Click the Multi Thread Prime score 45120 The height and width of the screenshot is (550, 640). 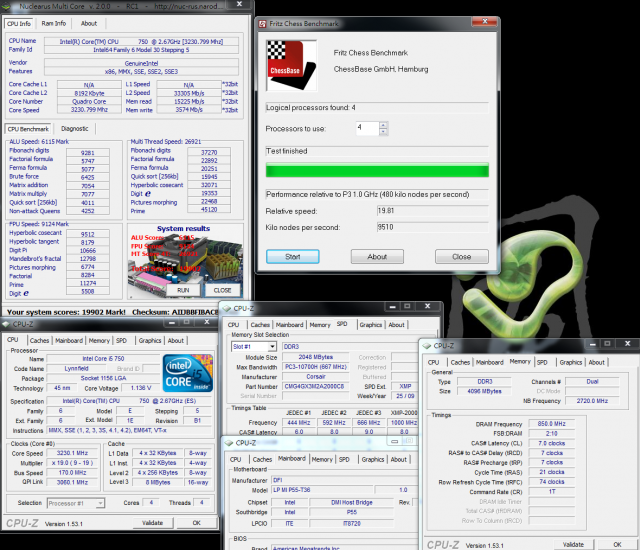coord(209,209)
